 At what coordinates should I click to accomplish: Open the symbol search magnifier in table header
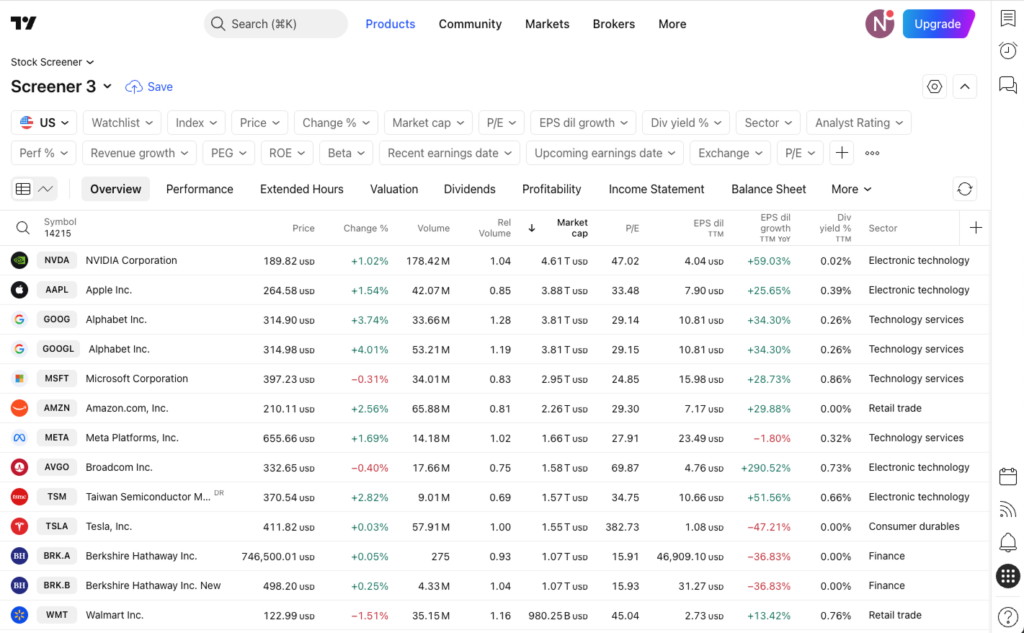tap(22, 227)
